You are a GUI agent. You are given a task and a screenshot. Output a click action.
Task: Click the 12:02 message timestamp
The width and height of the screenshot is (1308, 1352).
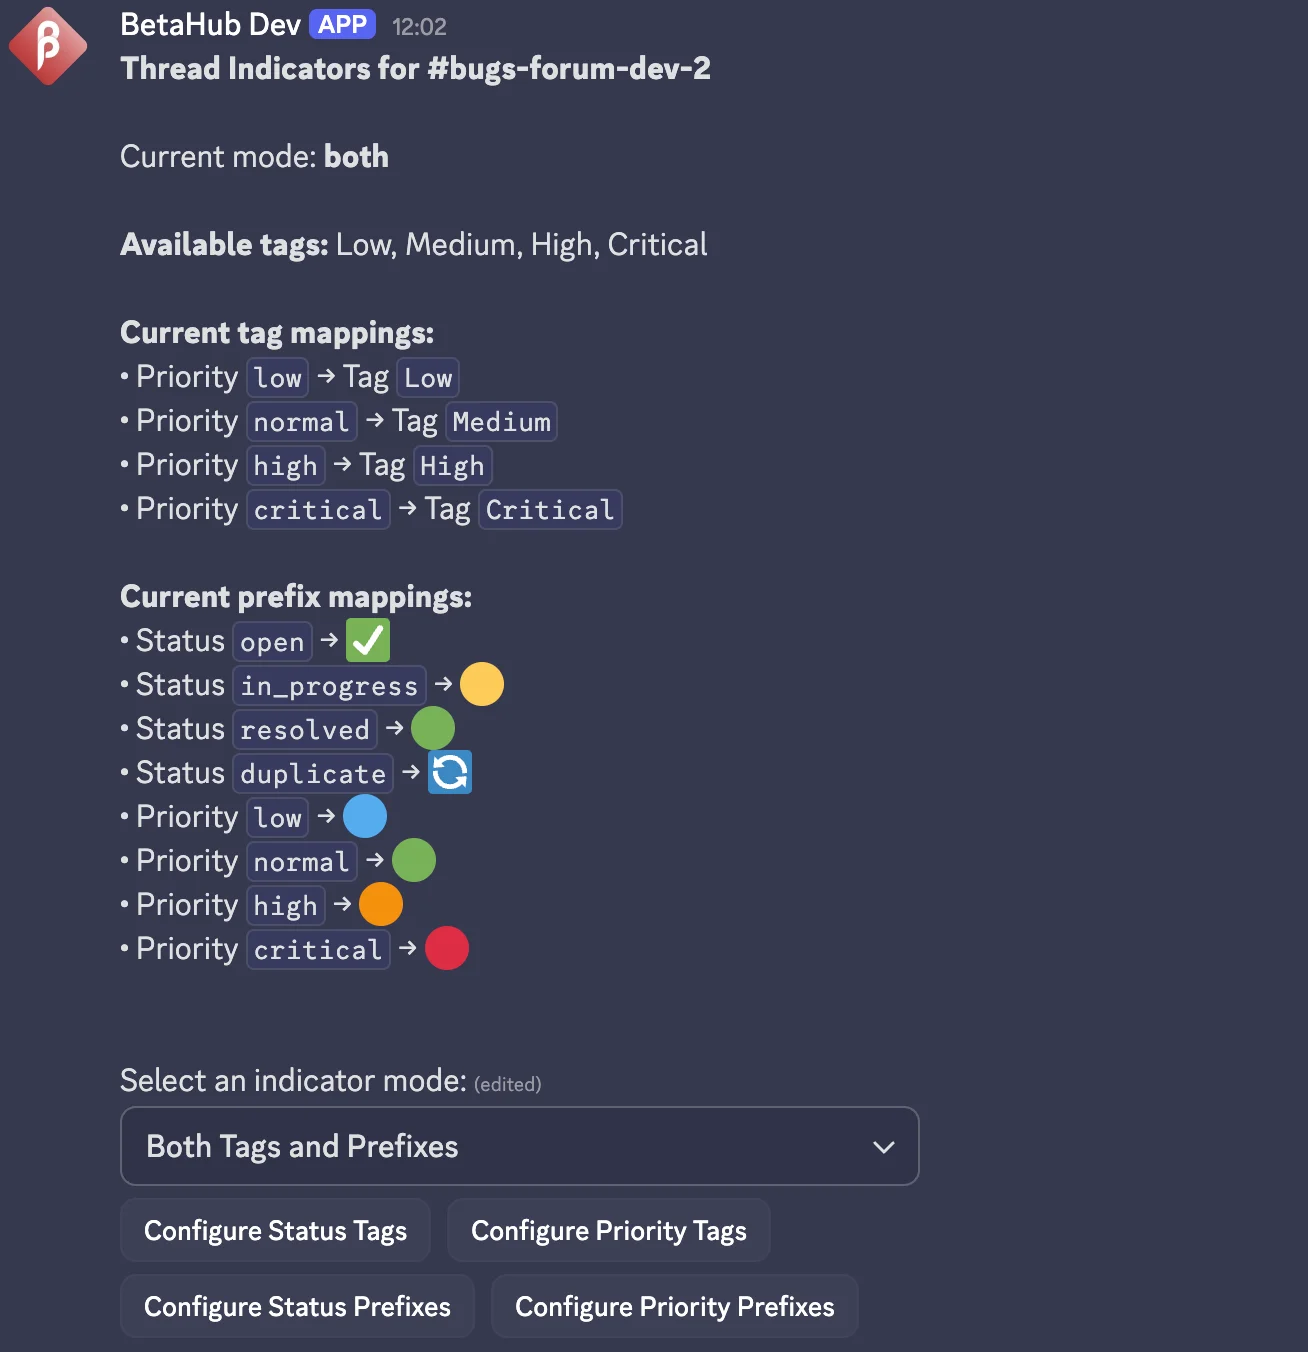420,25
